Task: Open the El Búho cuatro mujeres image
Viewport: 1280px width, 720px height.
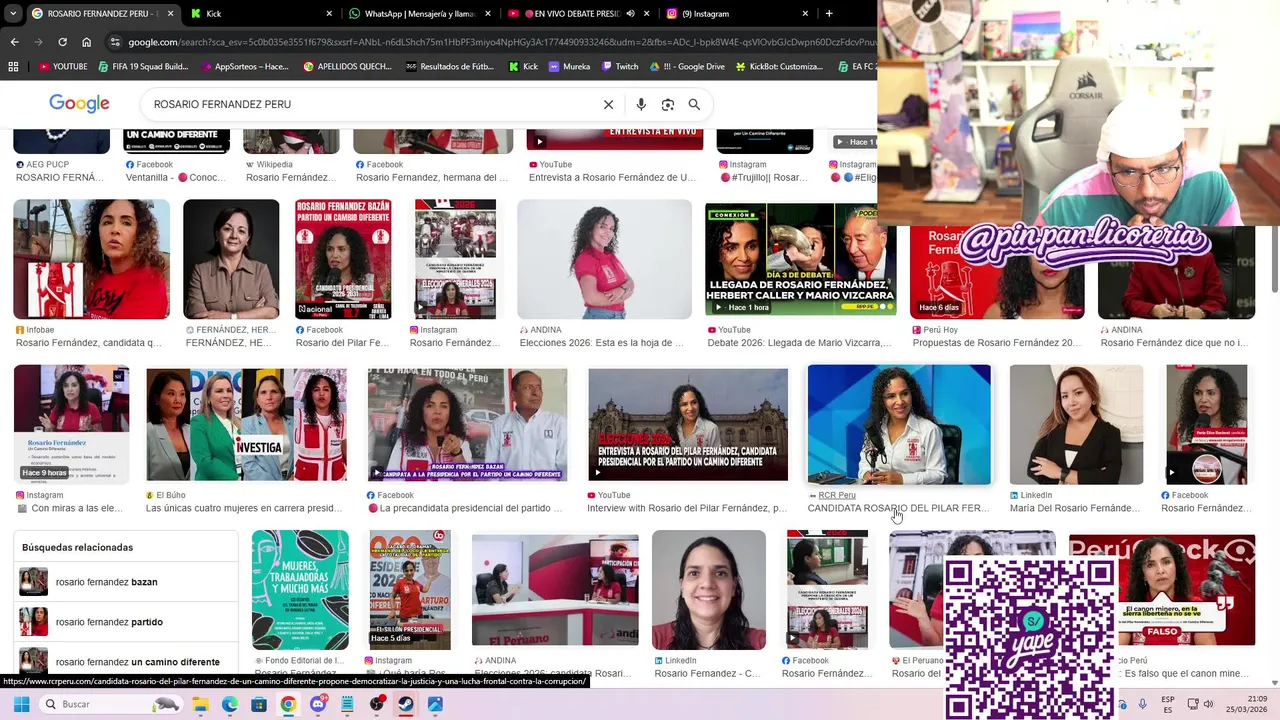Action: 246,424
